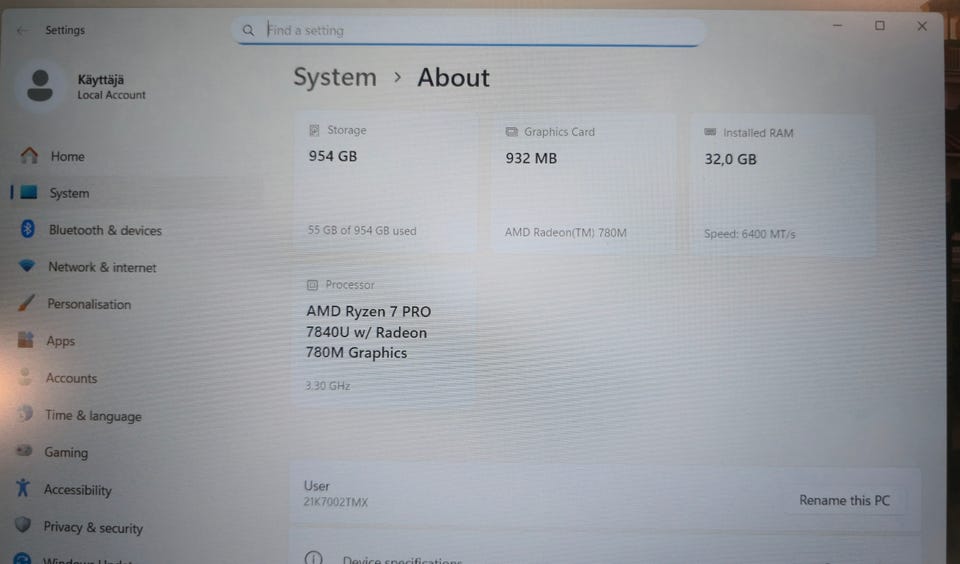
Task: Click the Bluetooth icon in sidebar
Action: point(28,229)
